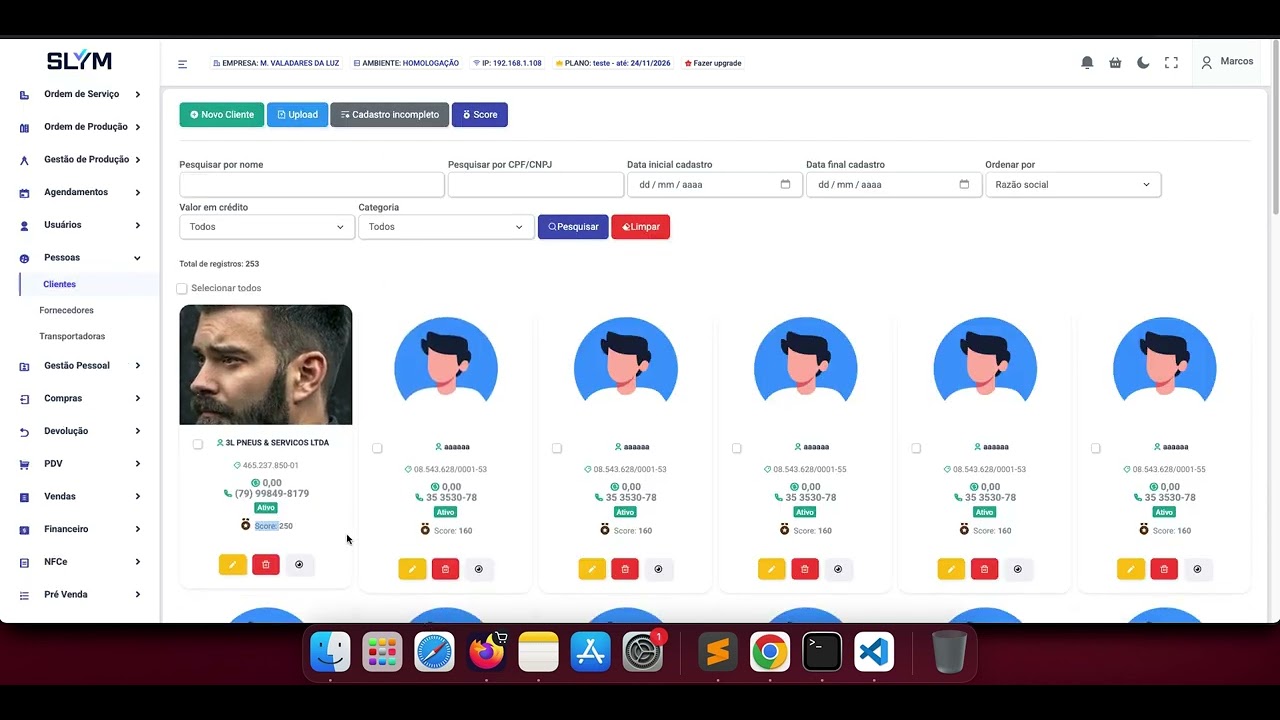The width and height of the screenshot is (1280, 720).
Task: View details of 3L PNEUS & SERVICOS LTDA
Action: pos(299,565)
